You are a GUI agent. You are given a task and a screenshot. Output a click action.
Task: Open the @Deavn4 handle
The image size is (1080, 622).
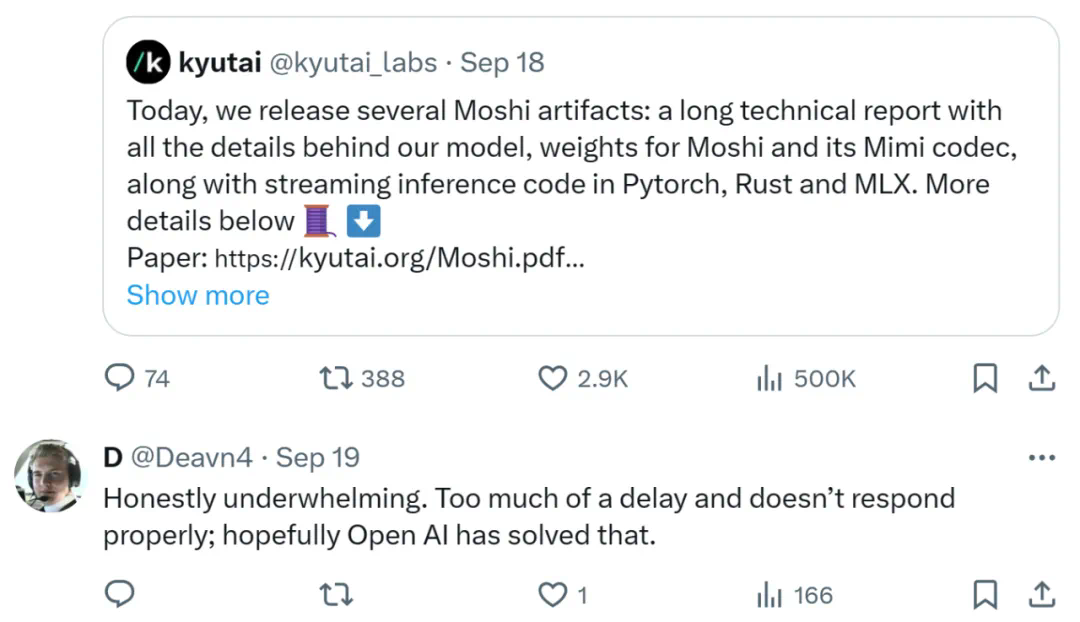190,458
